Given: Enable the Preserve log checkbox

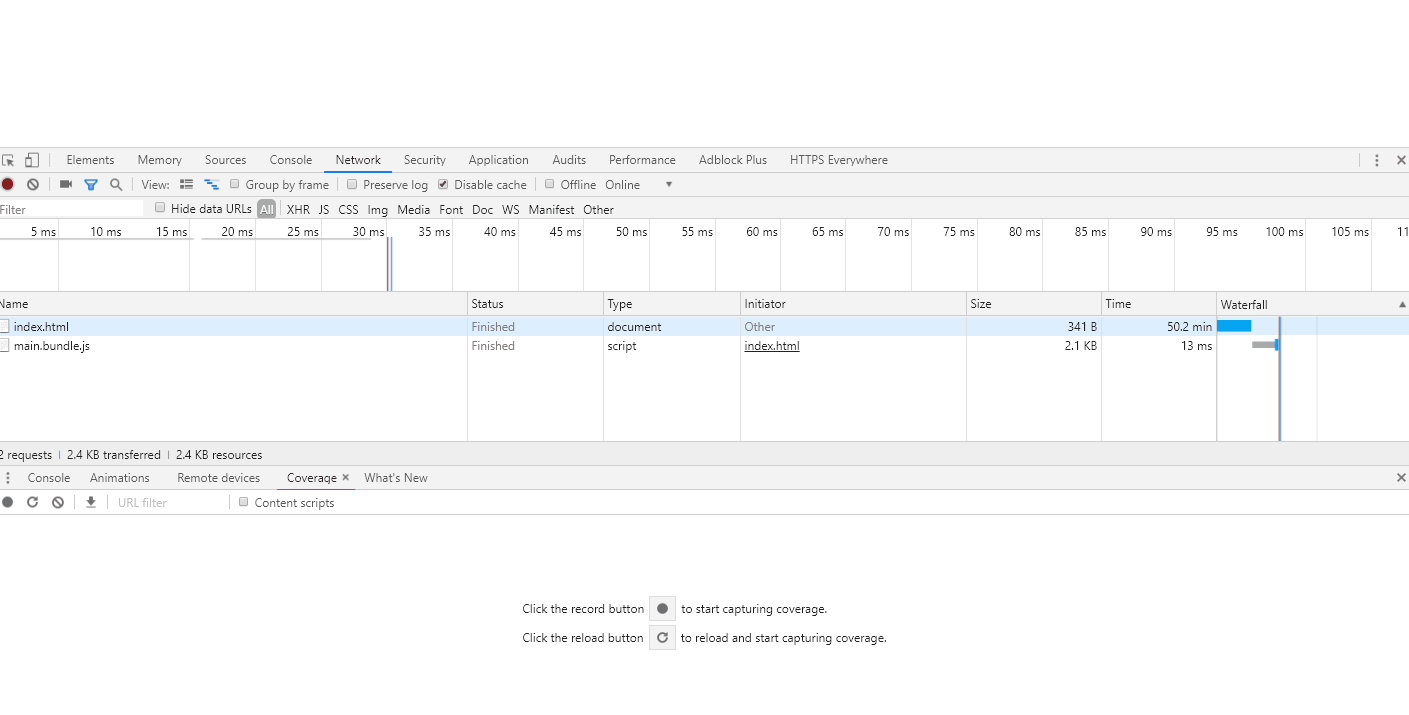Looking at the screenshot, I should tap(352, 184).
